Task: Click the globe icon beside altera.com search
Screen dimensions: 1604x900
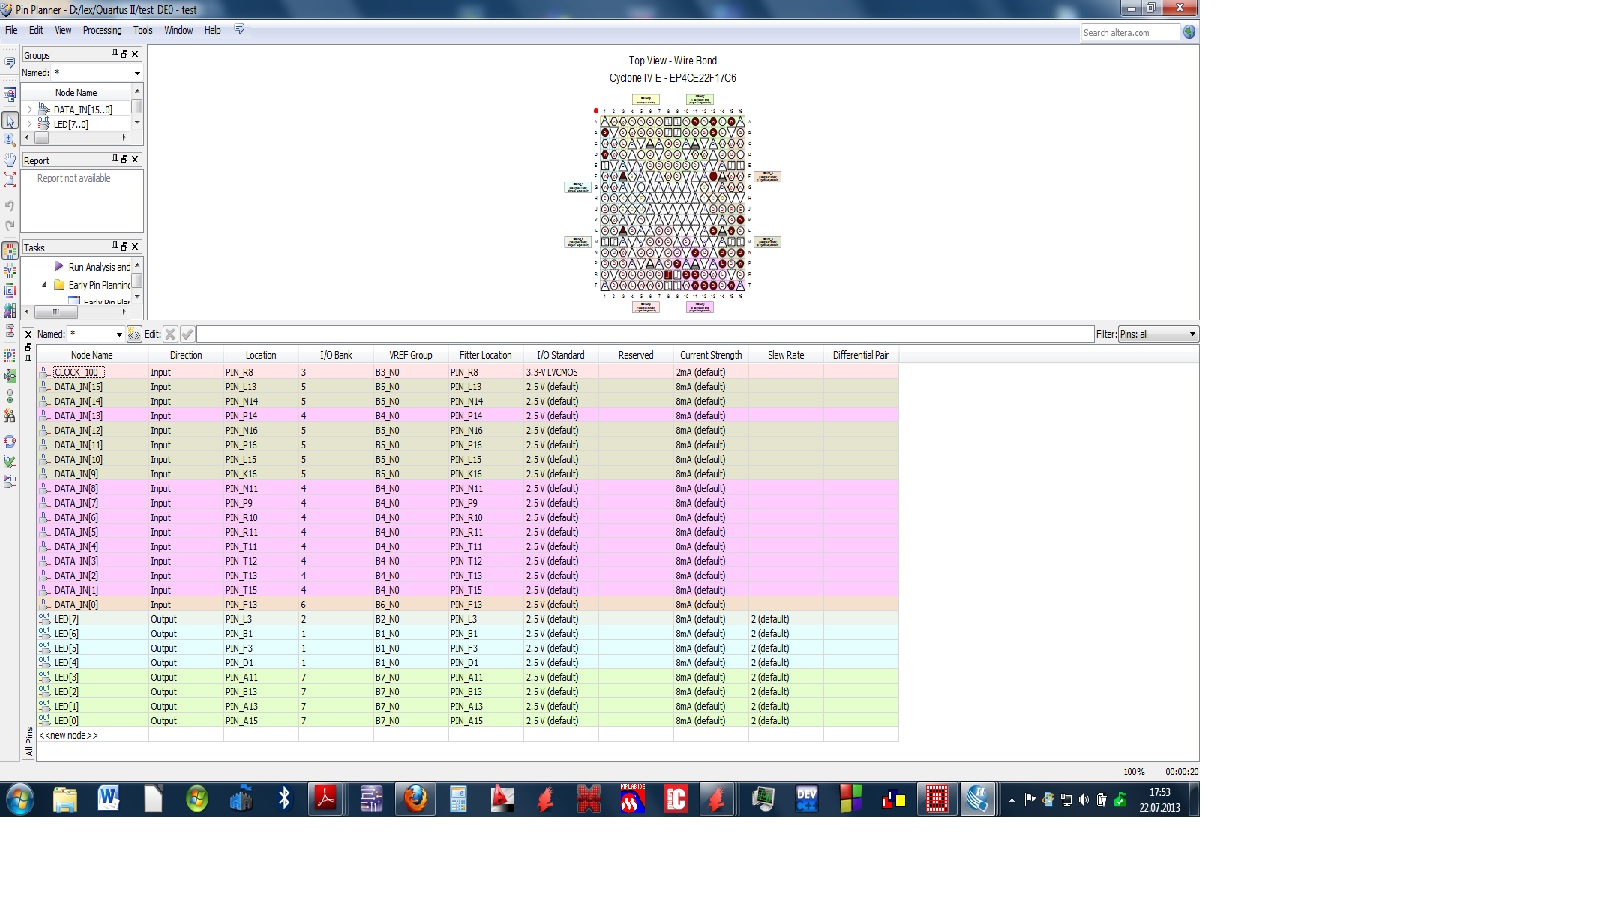Action: (x=1189, y=32)
